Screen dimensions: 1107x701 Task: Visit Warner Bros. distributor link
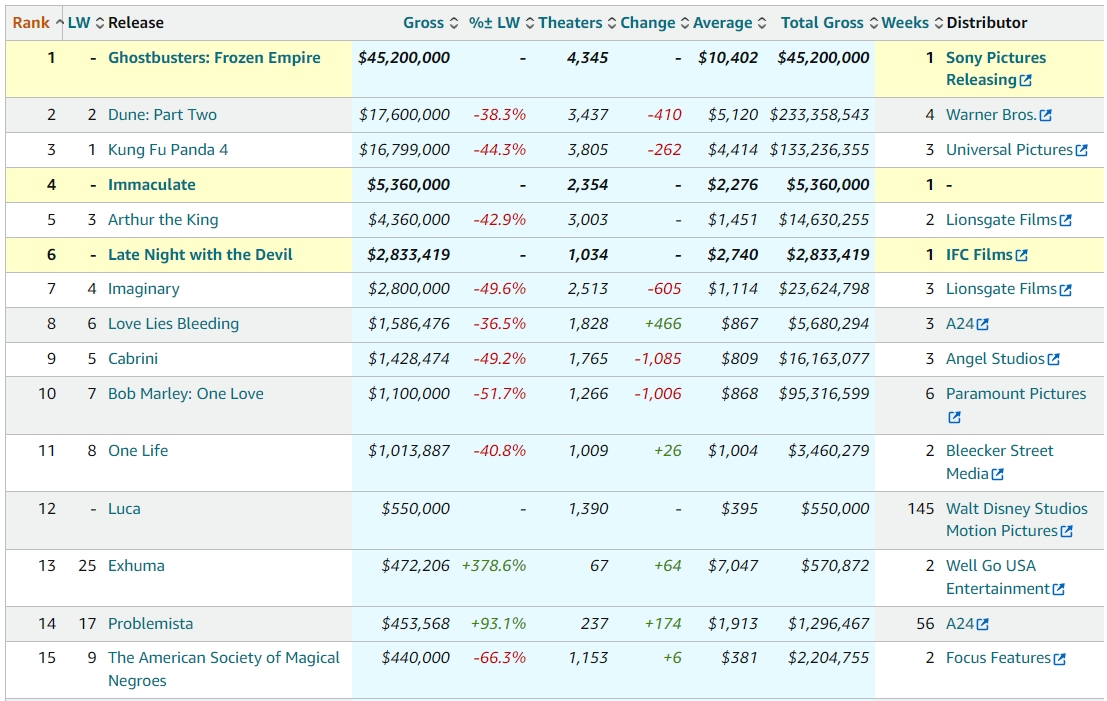[x=991, y=114]
